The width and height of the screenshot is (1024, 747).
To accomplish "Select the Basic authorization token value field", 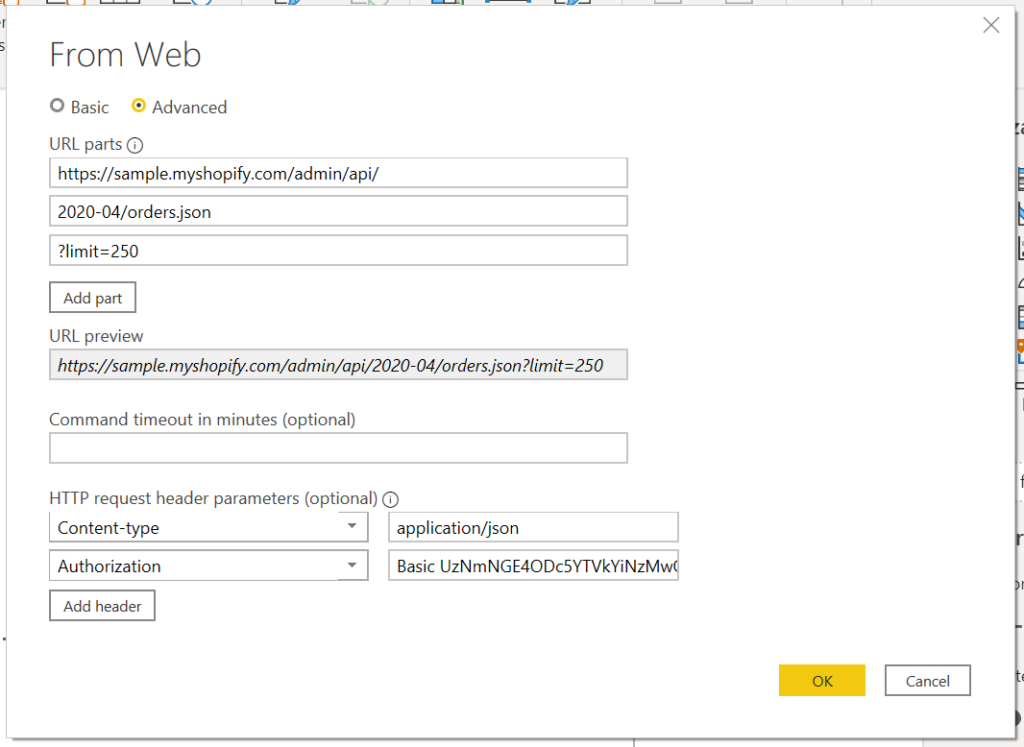I will click(x=533, y=565).
